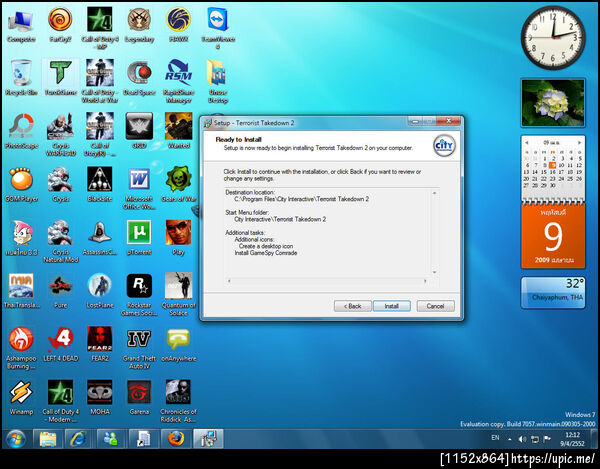This screenshot has height=469, width=600.
Task: Click the destination path under Destination location
Action: (x=302, y=199)
